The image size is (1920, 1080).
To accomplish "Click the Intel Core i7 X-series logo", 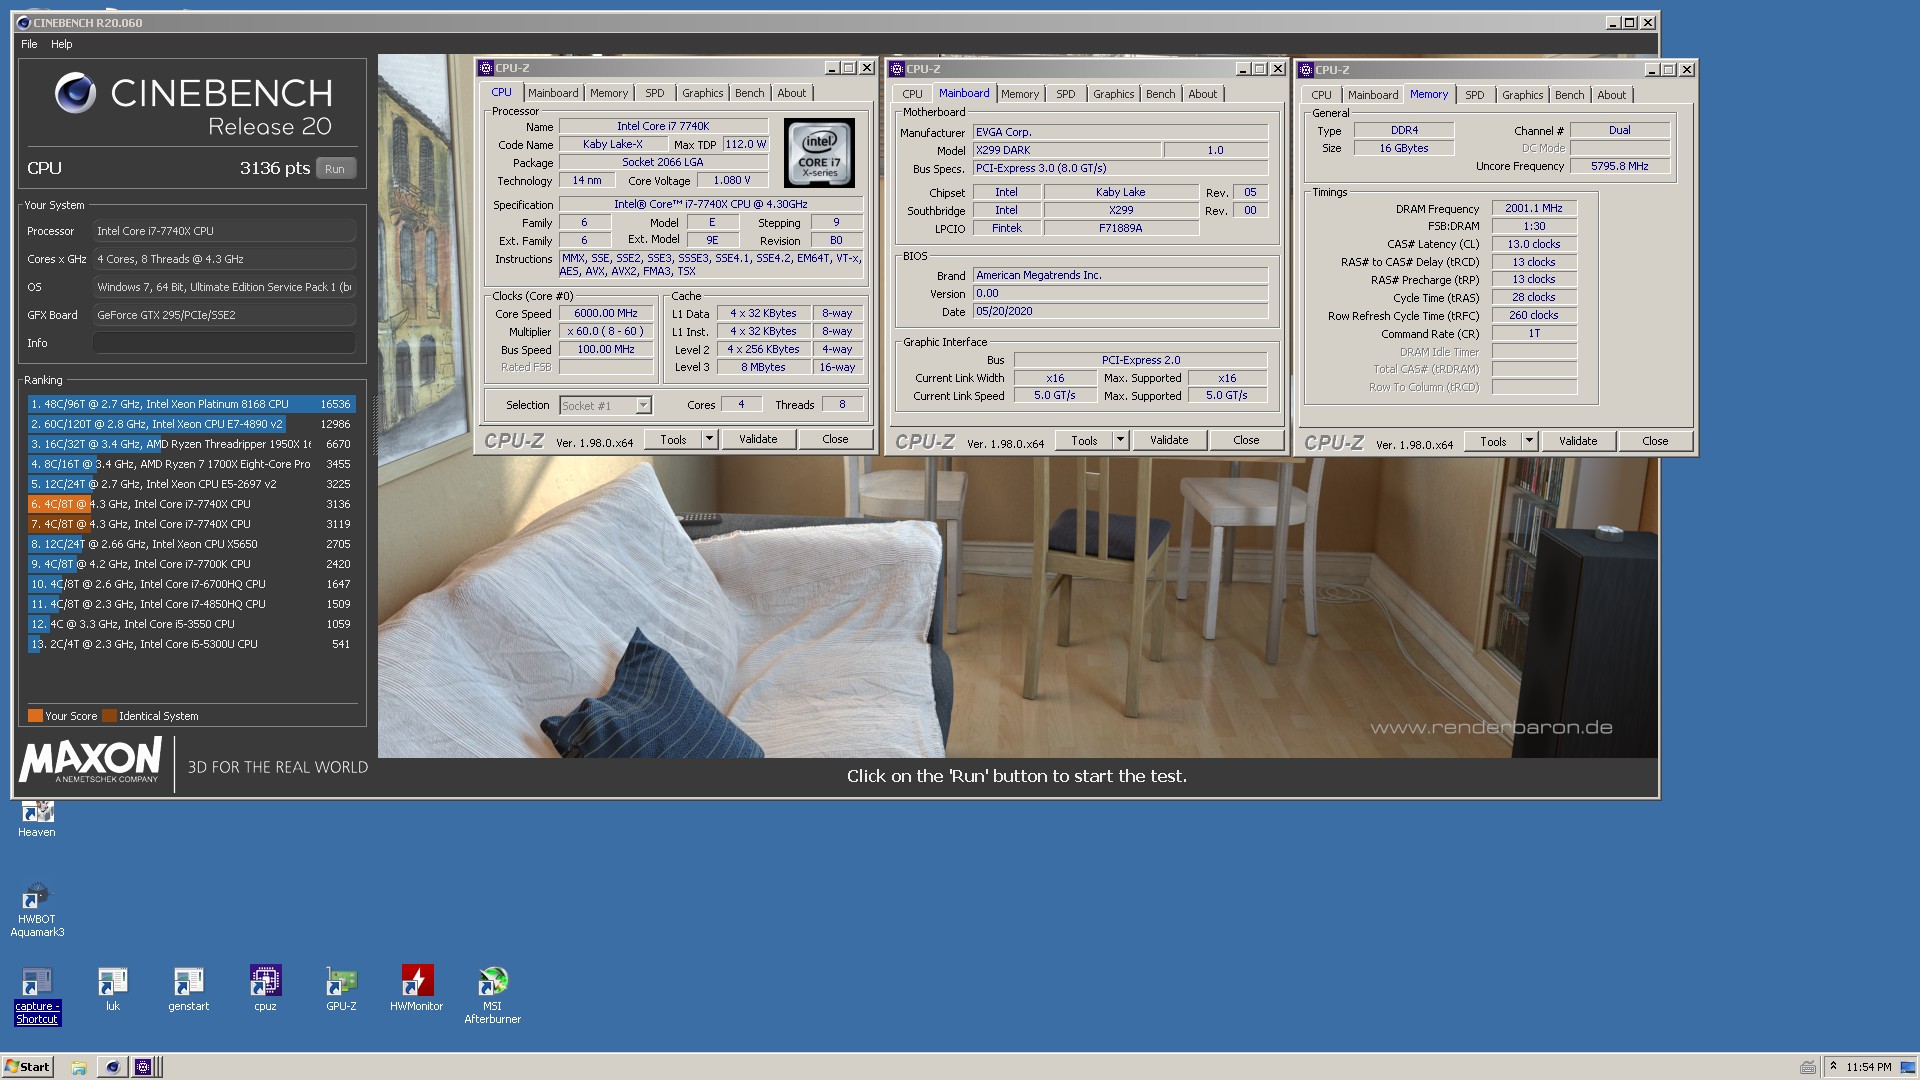I will click(819, 153).
